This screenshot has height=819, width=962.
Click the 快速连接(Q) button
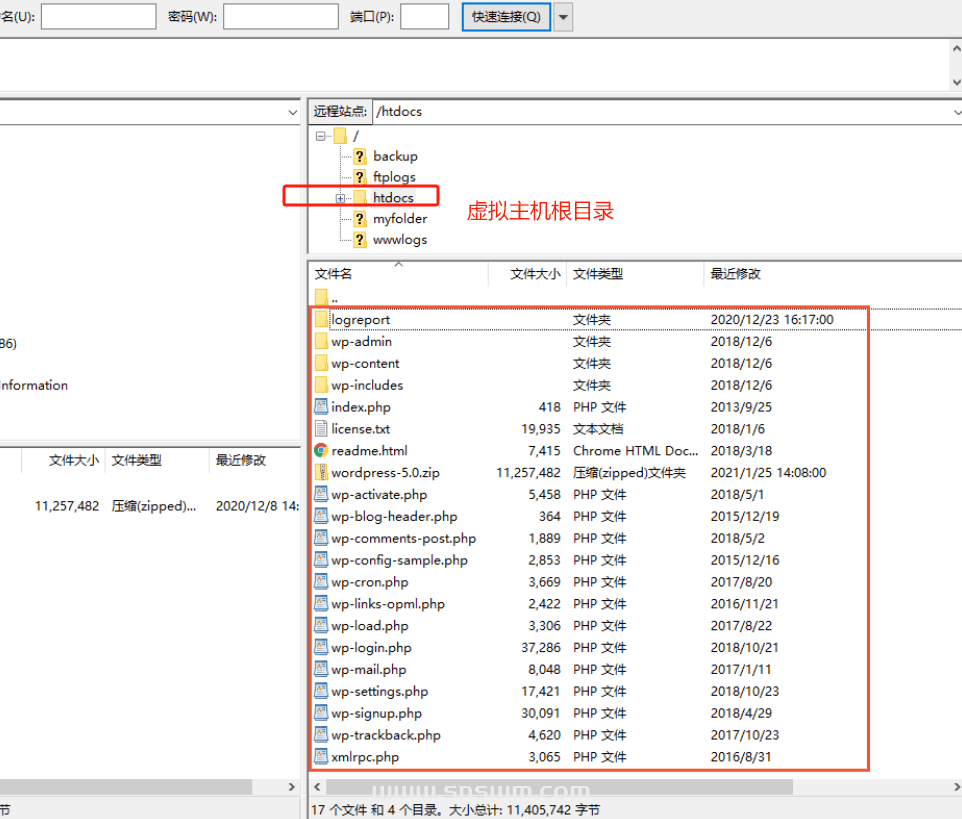pyautogui.click(x=505, y=17)
